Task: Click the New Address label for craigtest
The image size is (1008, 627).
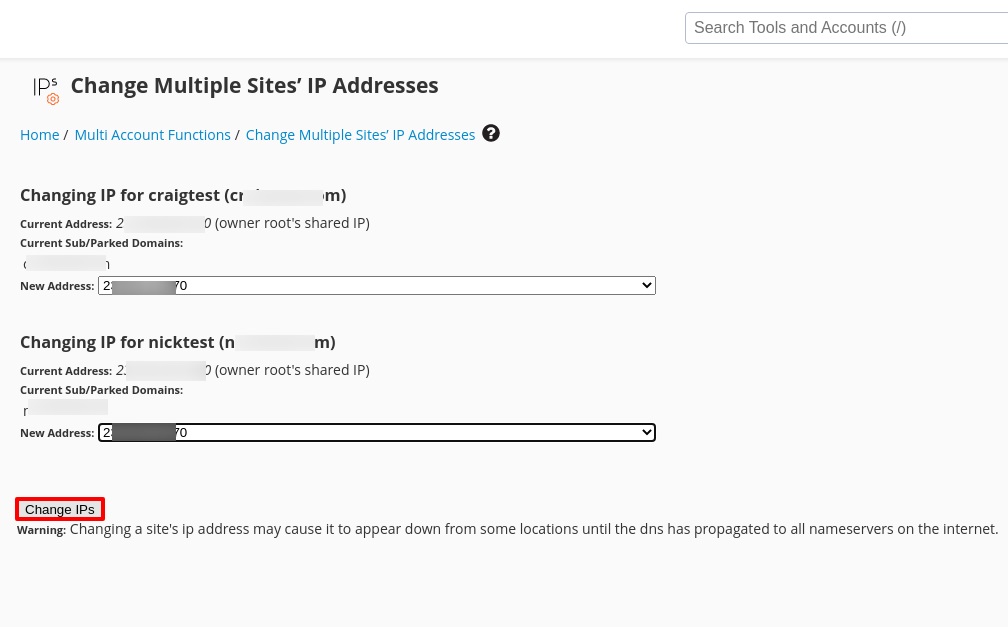Action: 57,286
